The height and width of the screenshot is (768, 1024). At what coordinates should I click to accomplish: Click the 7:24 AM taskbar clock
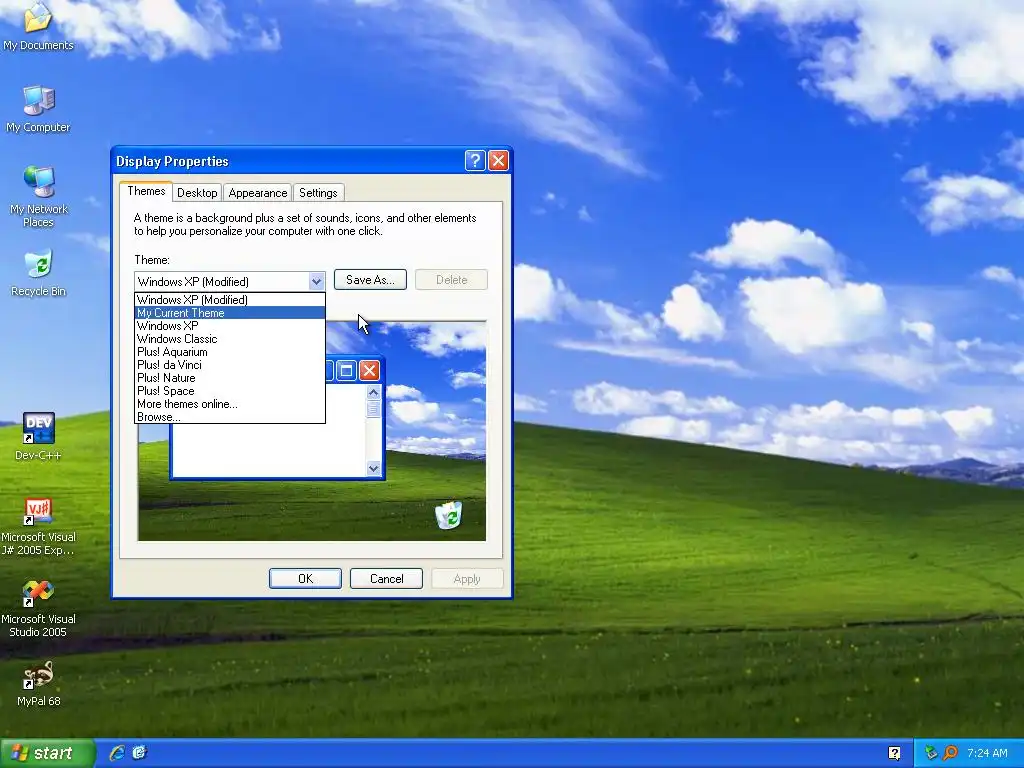(x=987, y=753)
